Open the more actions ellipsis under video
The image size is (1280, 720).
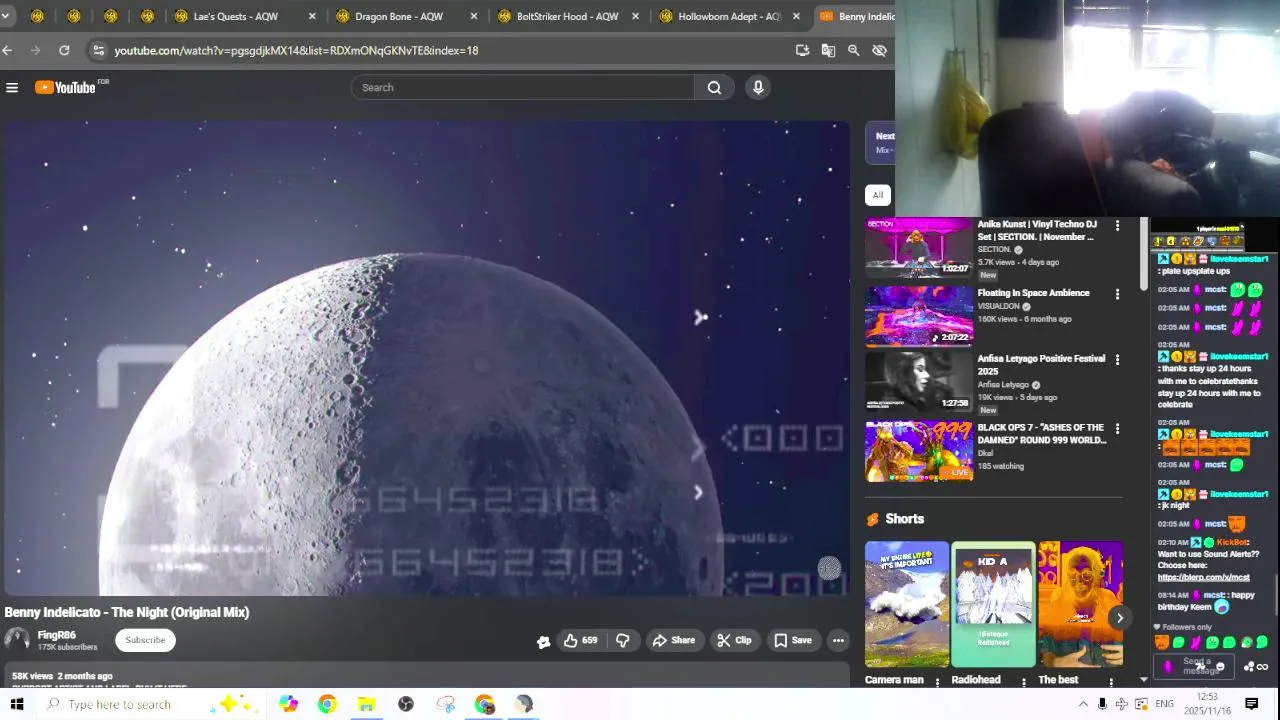point(838,640)
